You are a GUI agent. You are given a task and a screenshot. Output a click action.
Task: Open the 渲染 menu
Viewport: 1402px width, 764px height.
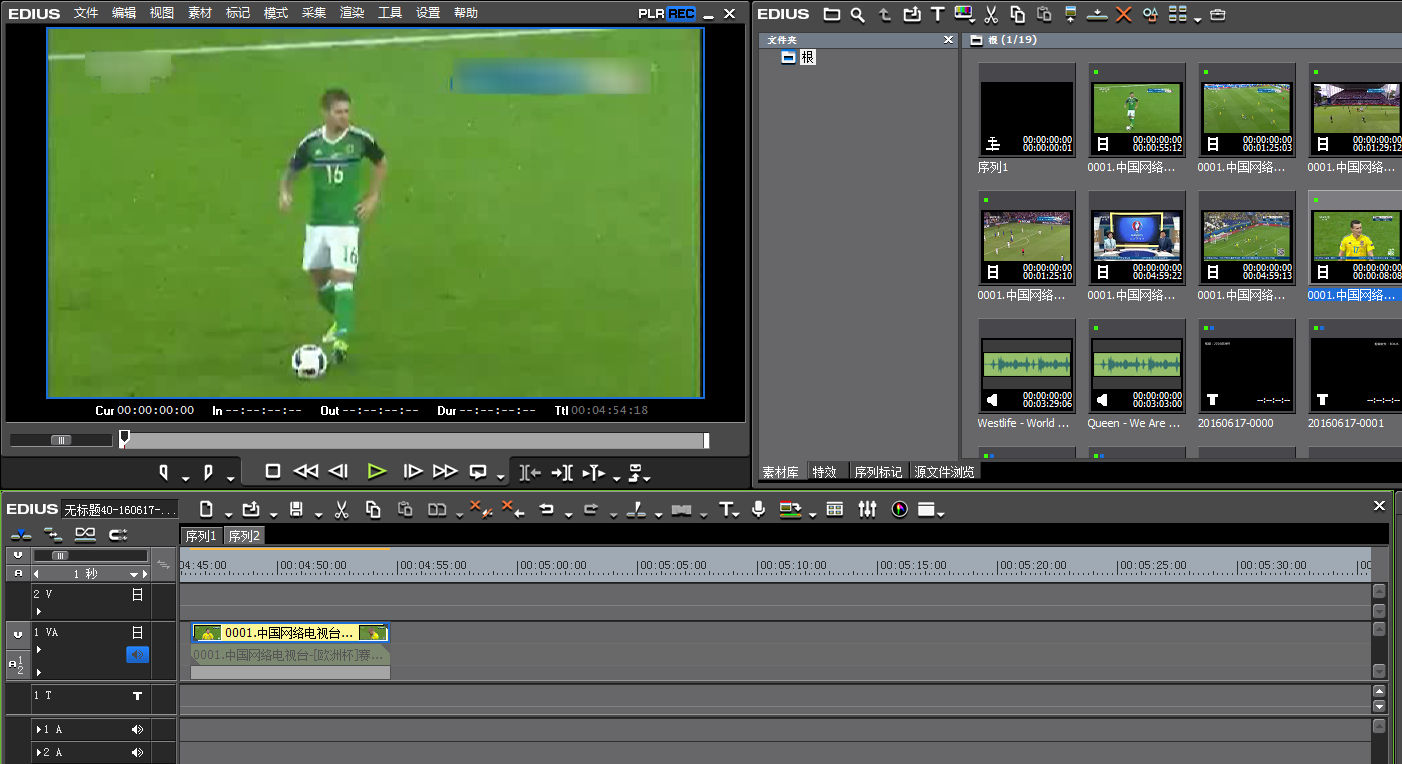pos(352,13)
